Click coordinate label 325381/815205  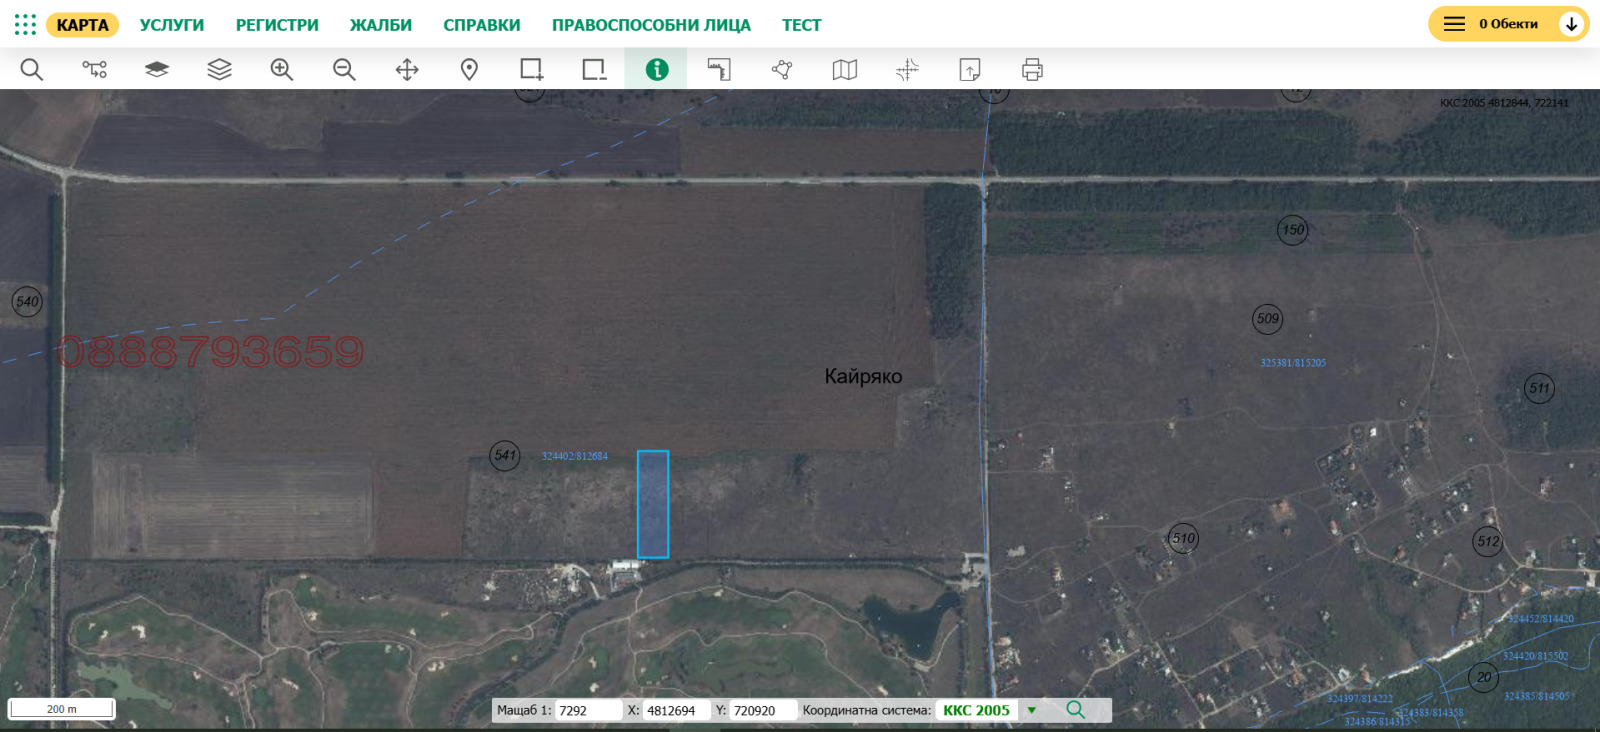[1293, 363]
